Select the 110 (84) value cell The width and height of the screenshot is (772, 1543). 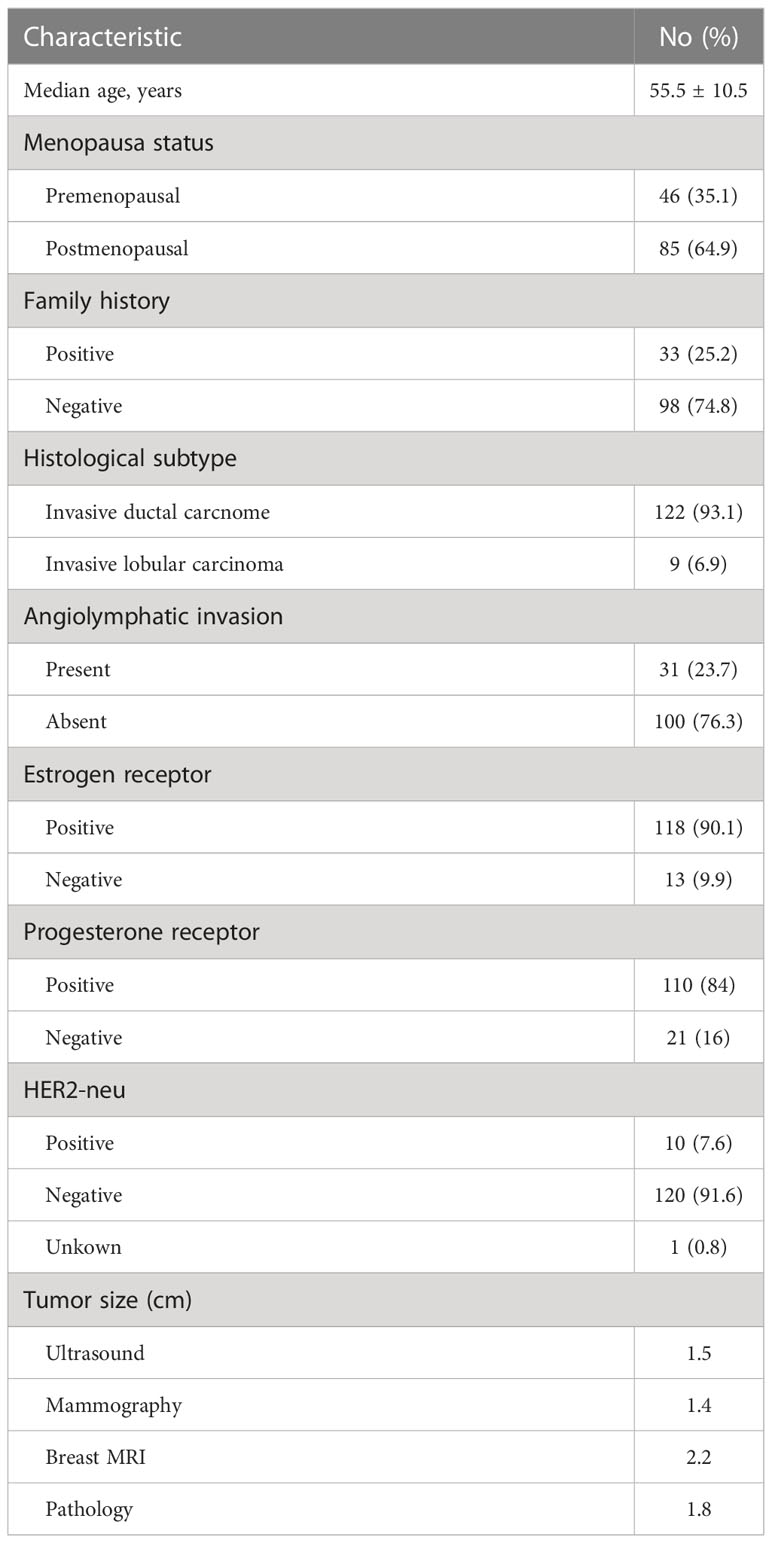click(698, 986)
